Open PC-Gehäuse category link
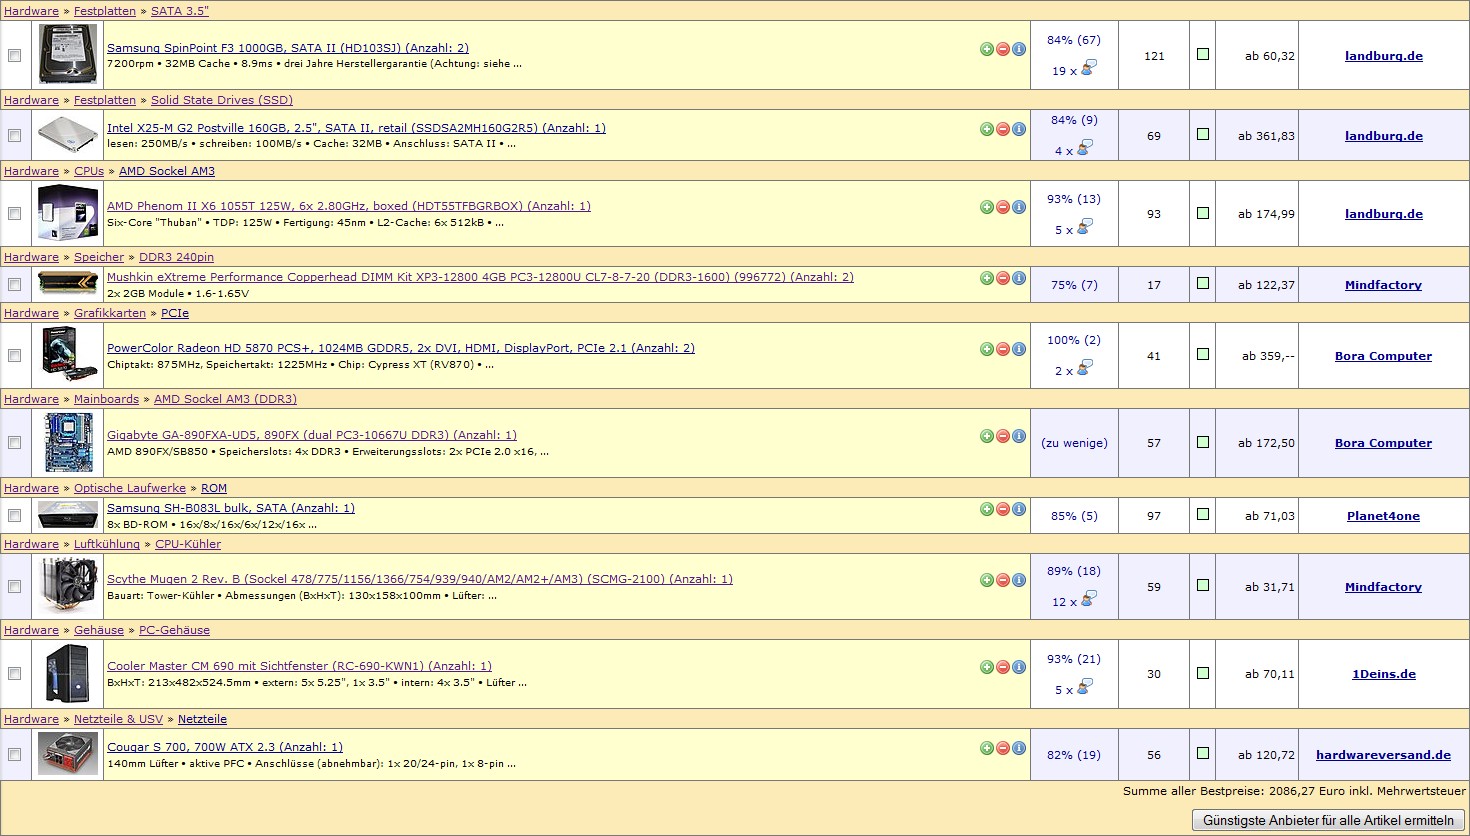This screenshot has height=836, width=1470. (174, 630)
